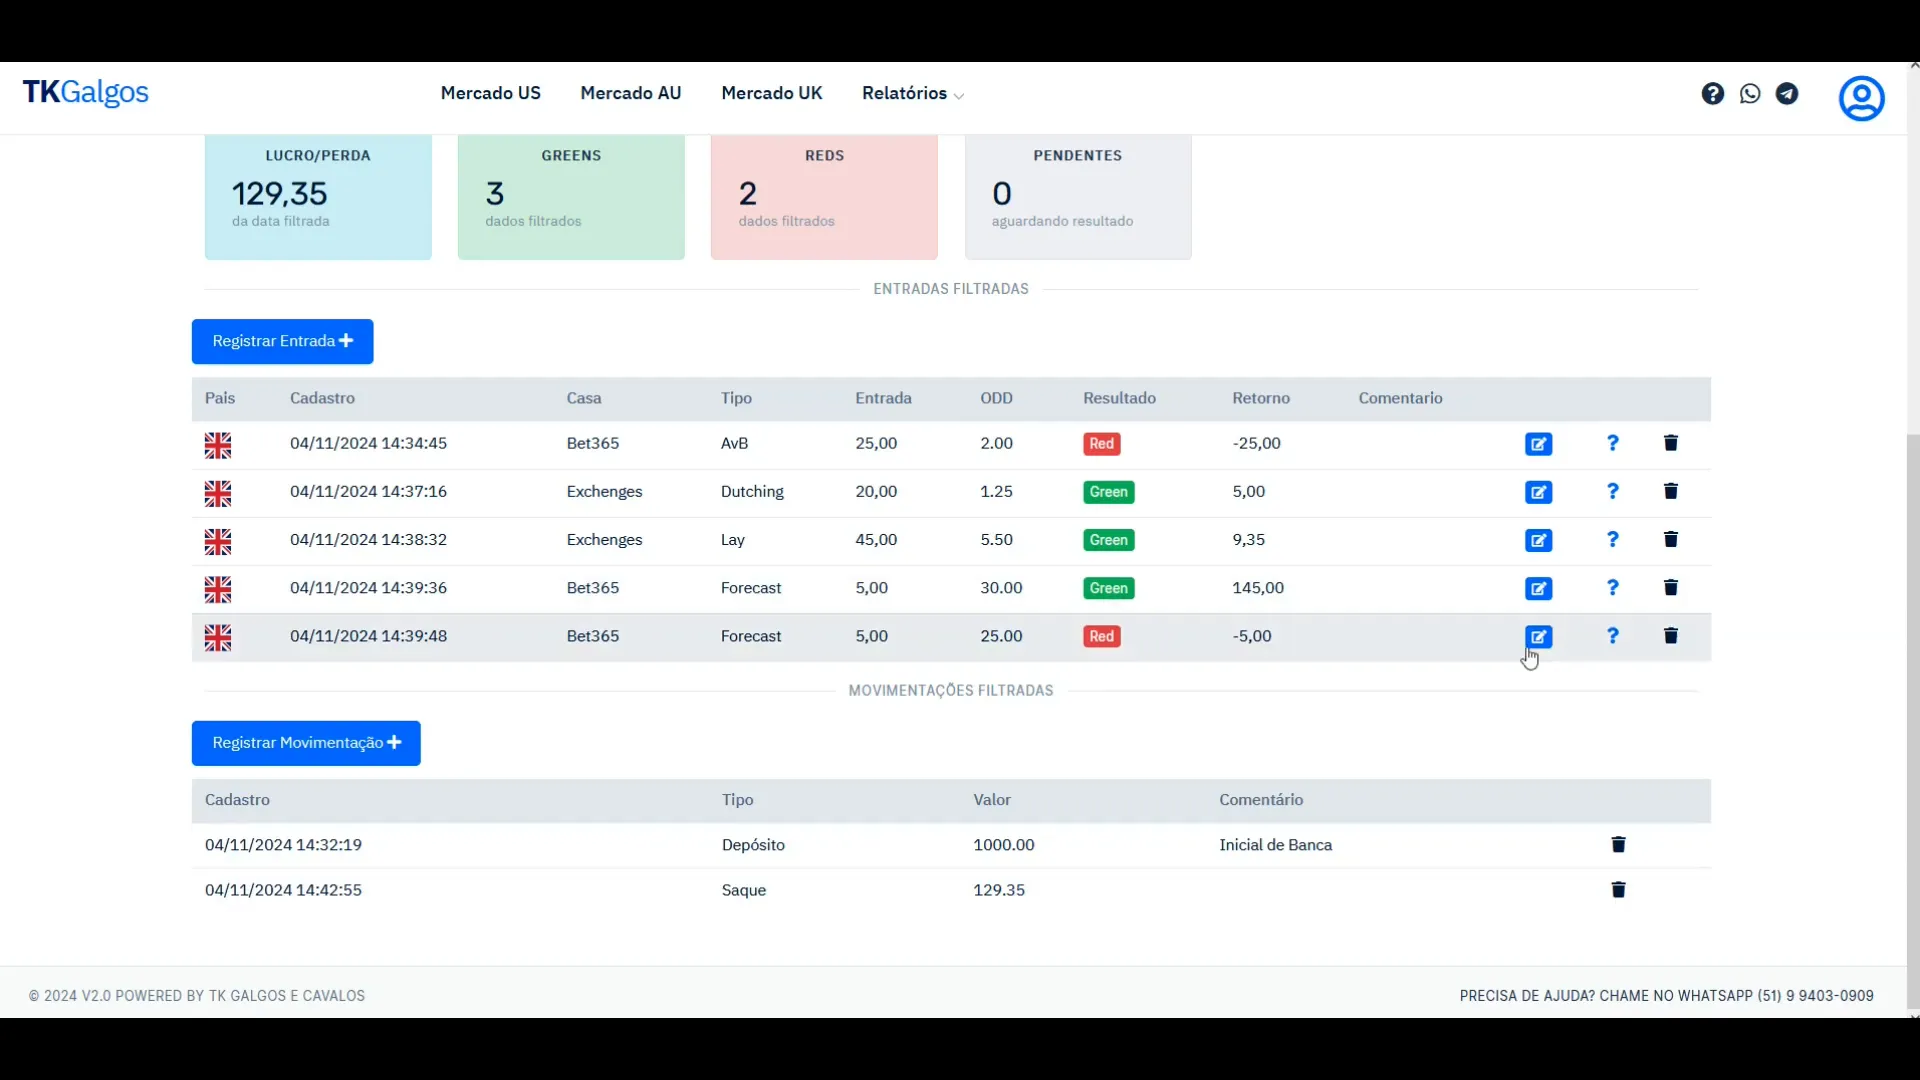
Task: Delete the 14:34:45 AvB entry
Action: point(1670,443)
